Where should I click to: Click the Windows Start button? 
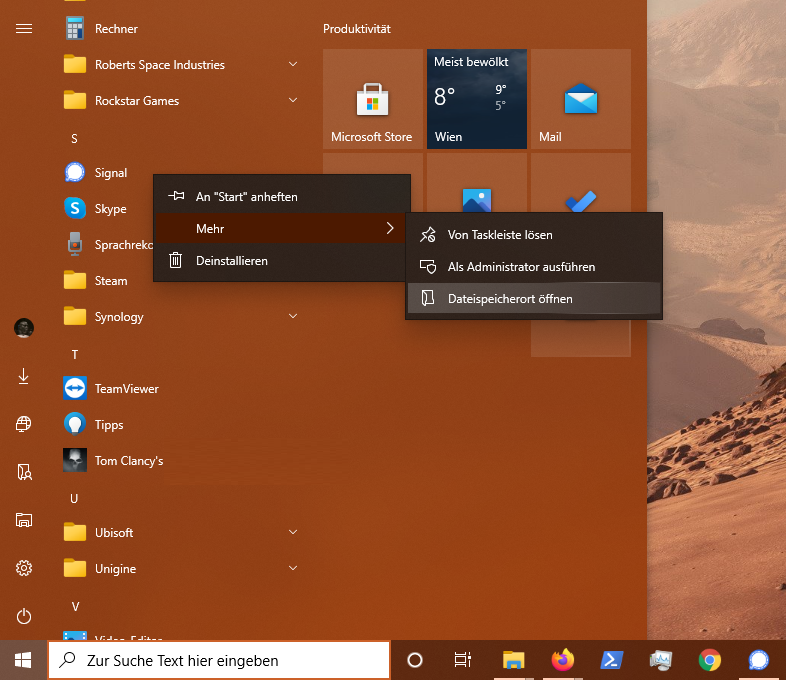(24, 660)
